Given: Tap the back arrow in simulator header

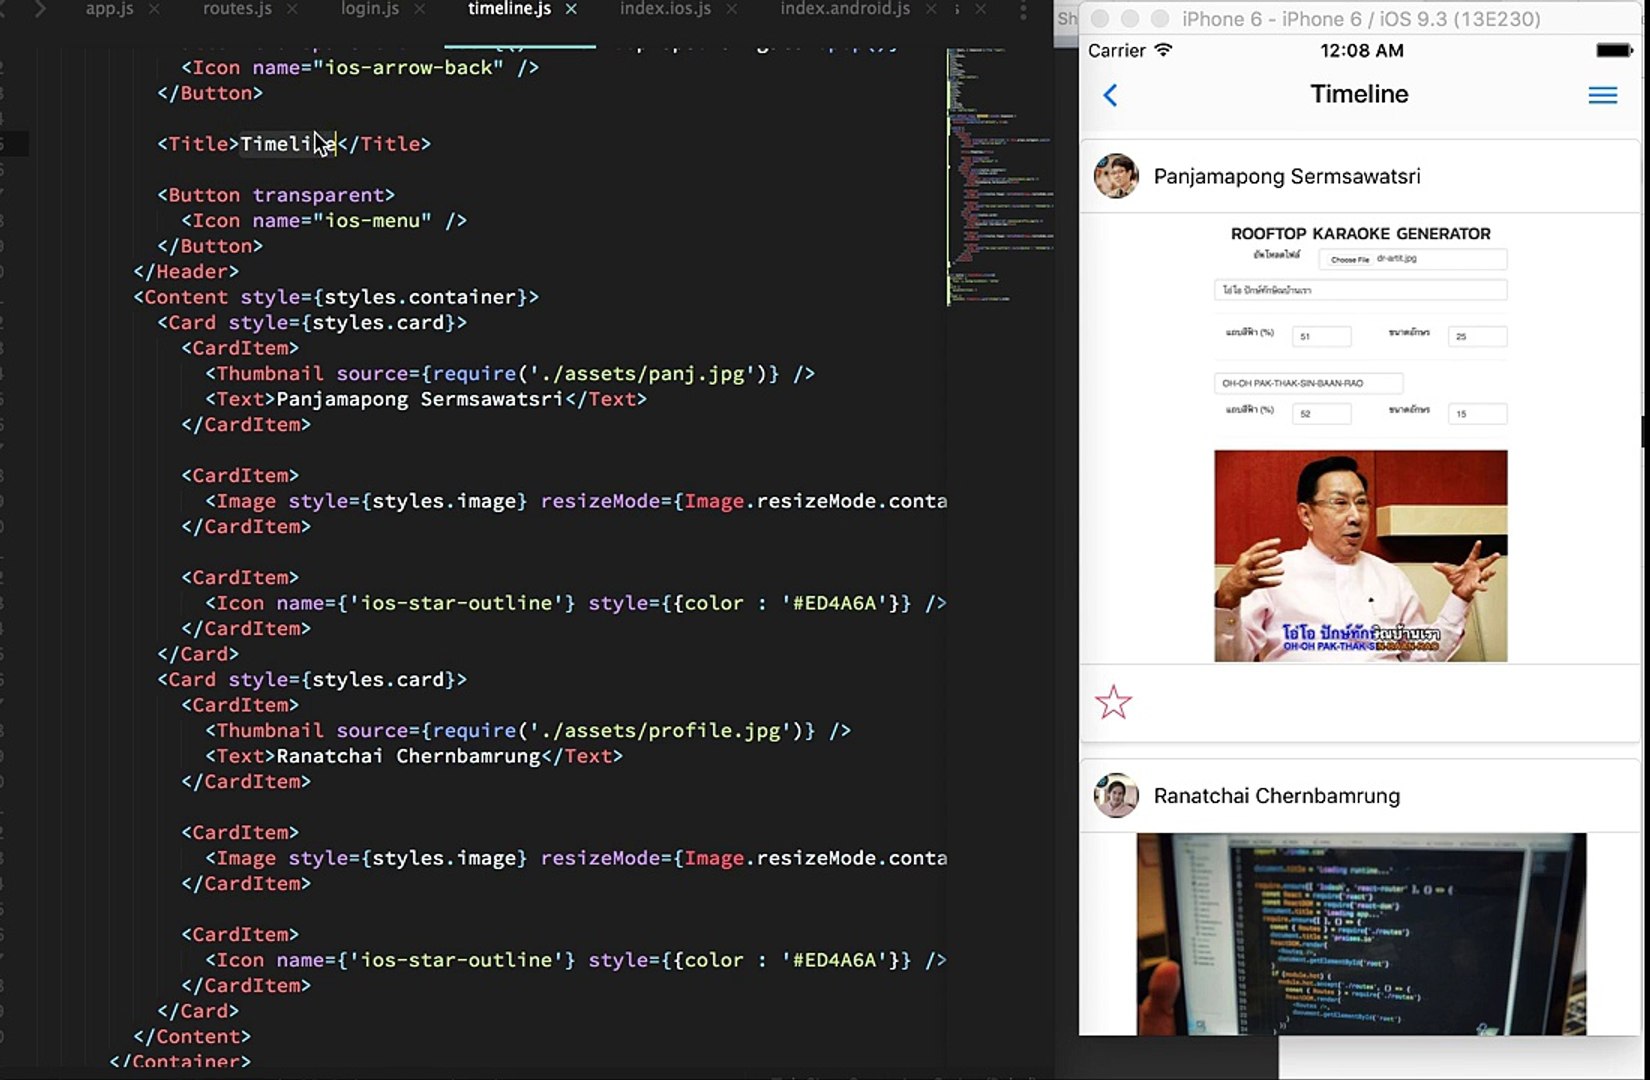Looking at the screenshot, I should click(x=1110, y=95).
